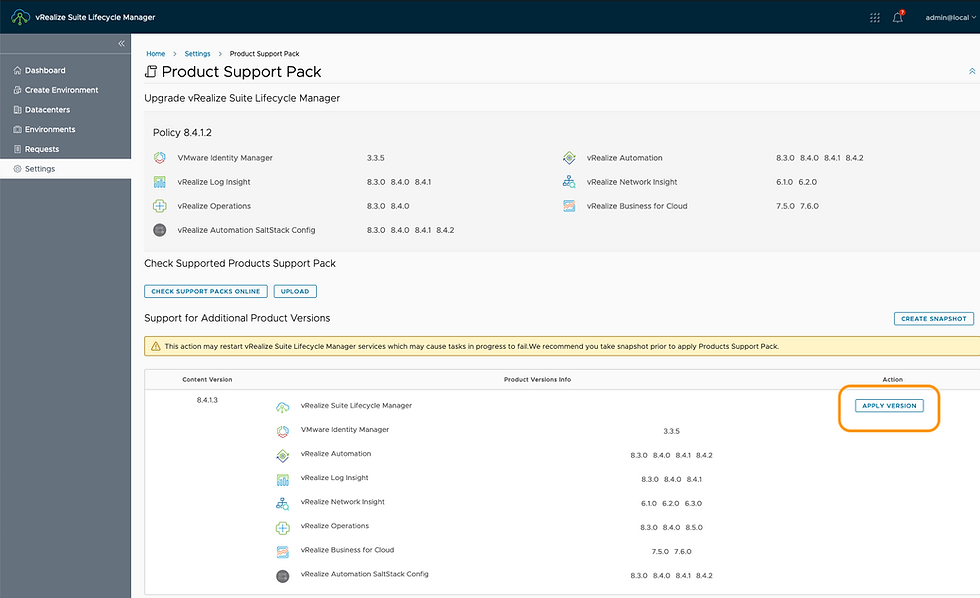The image size is (980, 598).
Task: Click the Dashboard home icon
Action: click(x=18, y=71)
